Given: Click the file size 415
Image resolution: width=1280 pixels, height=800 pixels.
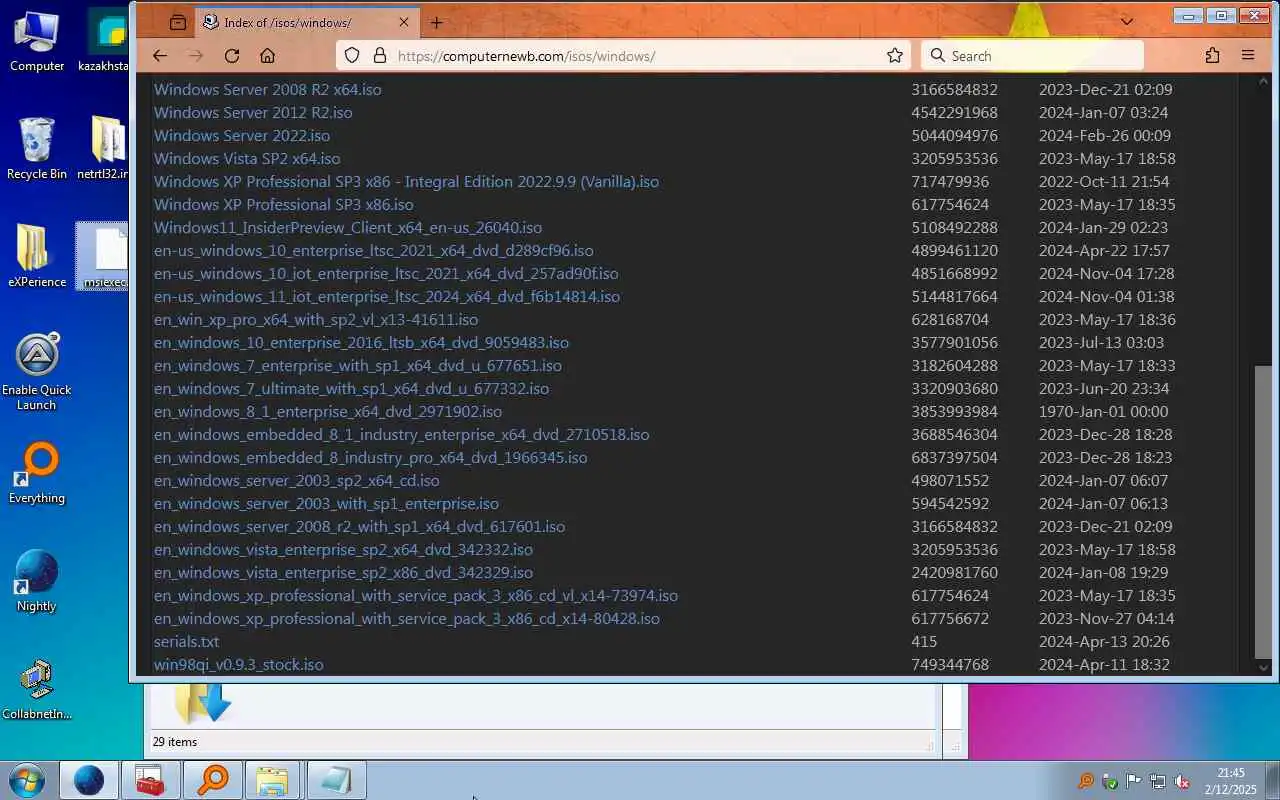Looking at the screenshot, I should tap(924, 641).
